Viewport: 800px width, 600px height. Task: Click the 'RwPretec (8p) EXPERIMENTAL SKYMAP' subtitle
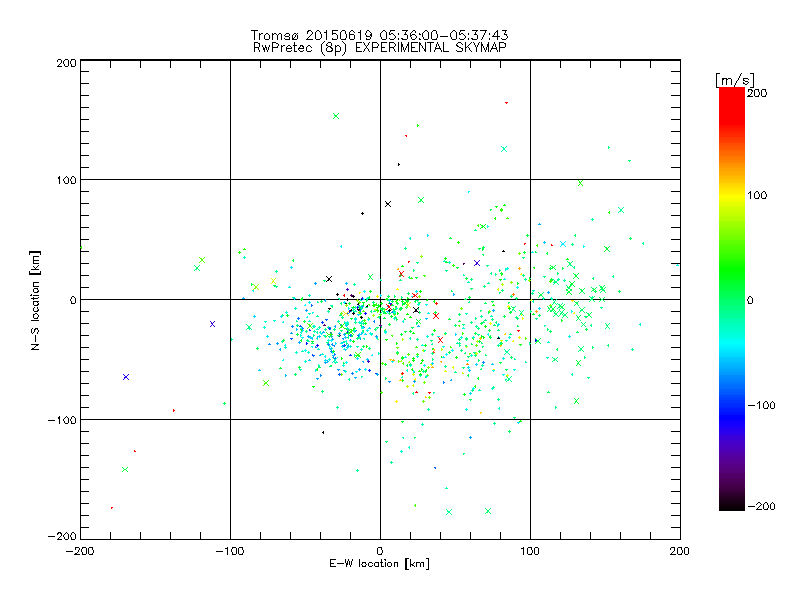[380, 48]
